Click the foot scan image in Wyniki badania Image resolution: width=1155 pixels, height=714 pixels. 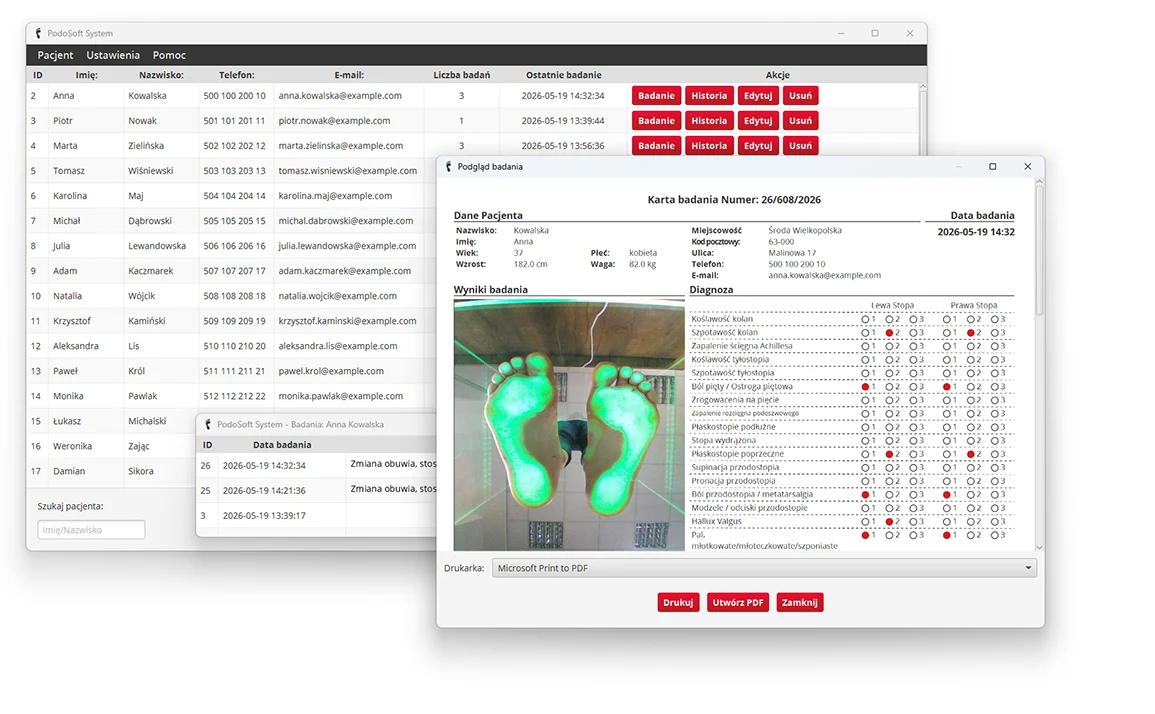point(569,425)
